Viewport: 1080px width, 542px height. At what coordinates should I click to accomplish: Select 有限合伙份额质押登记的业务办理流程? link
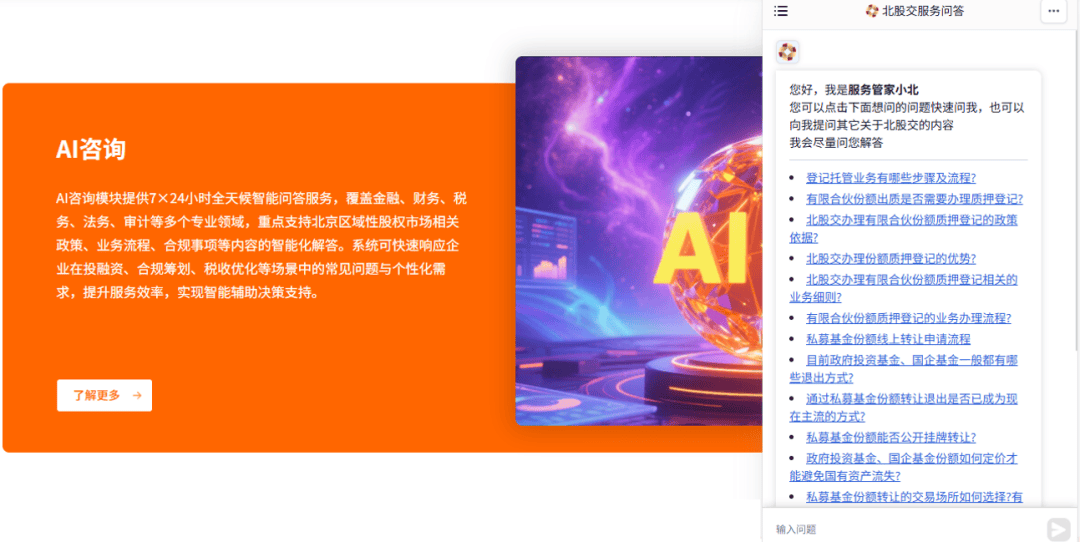908,318
